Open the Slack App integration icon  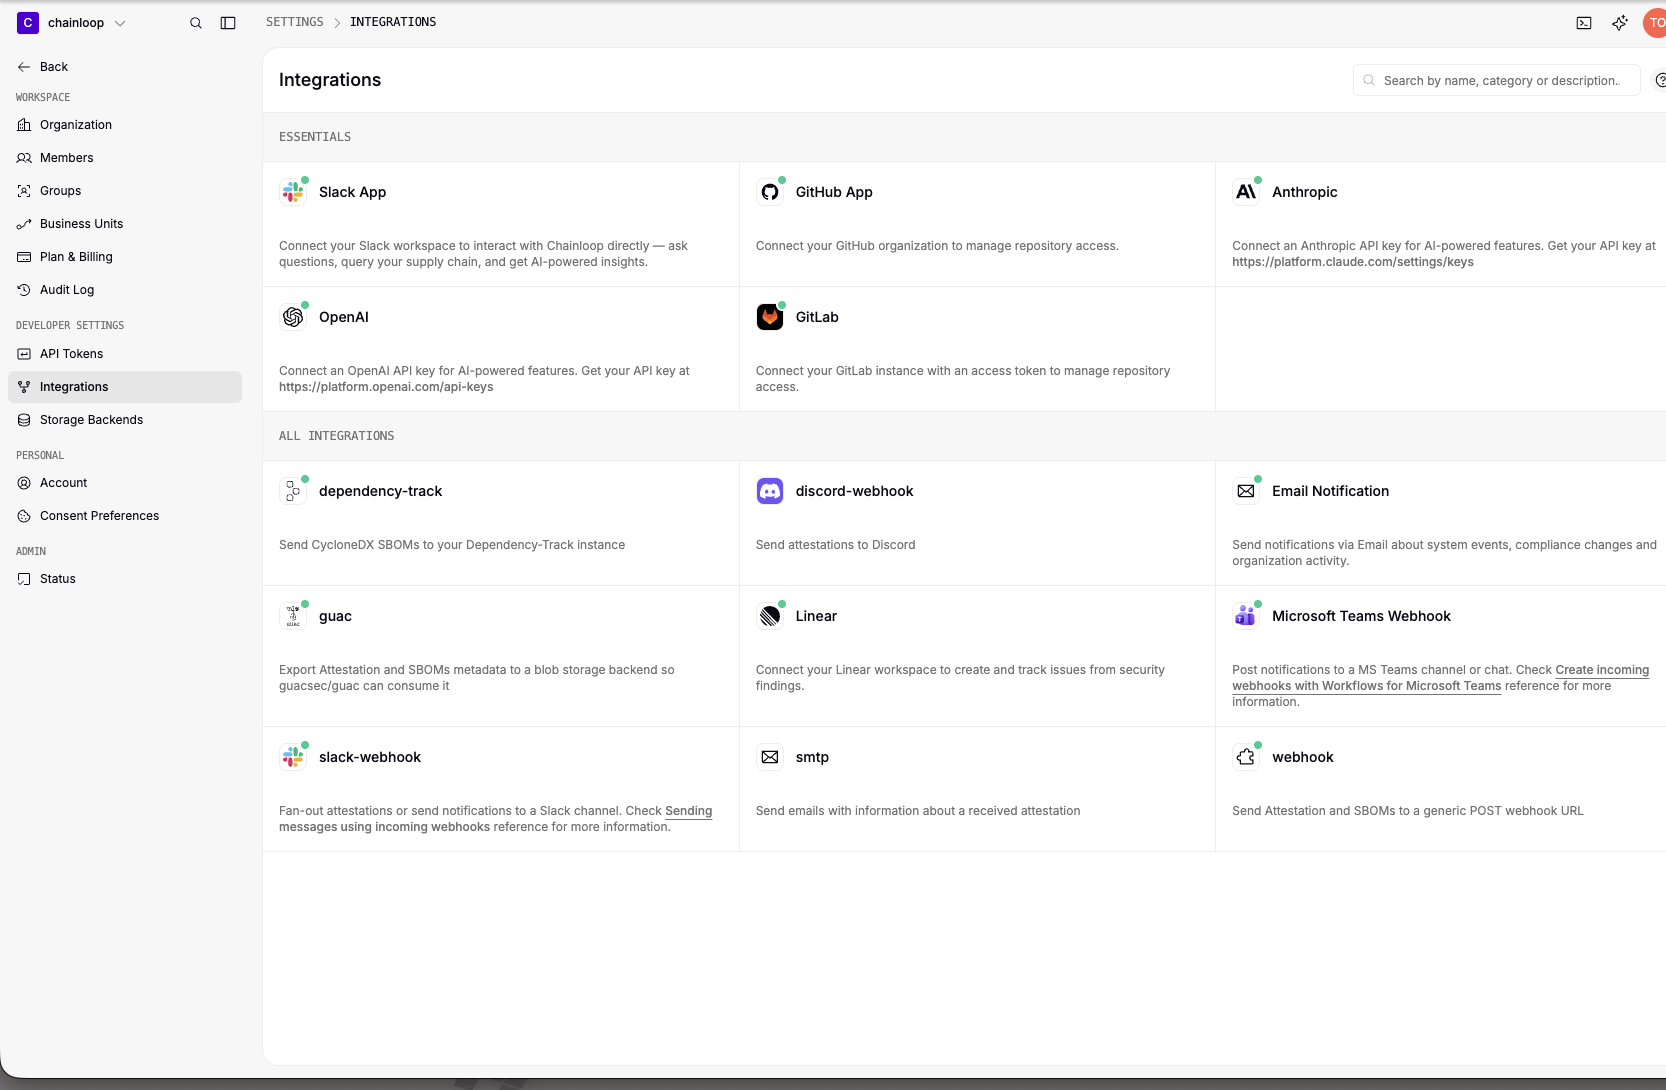pyautogui.click(x=293, y=192)
